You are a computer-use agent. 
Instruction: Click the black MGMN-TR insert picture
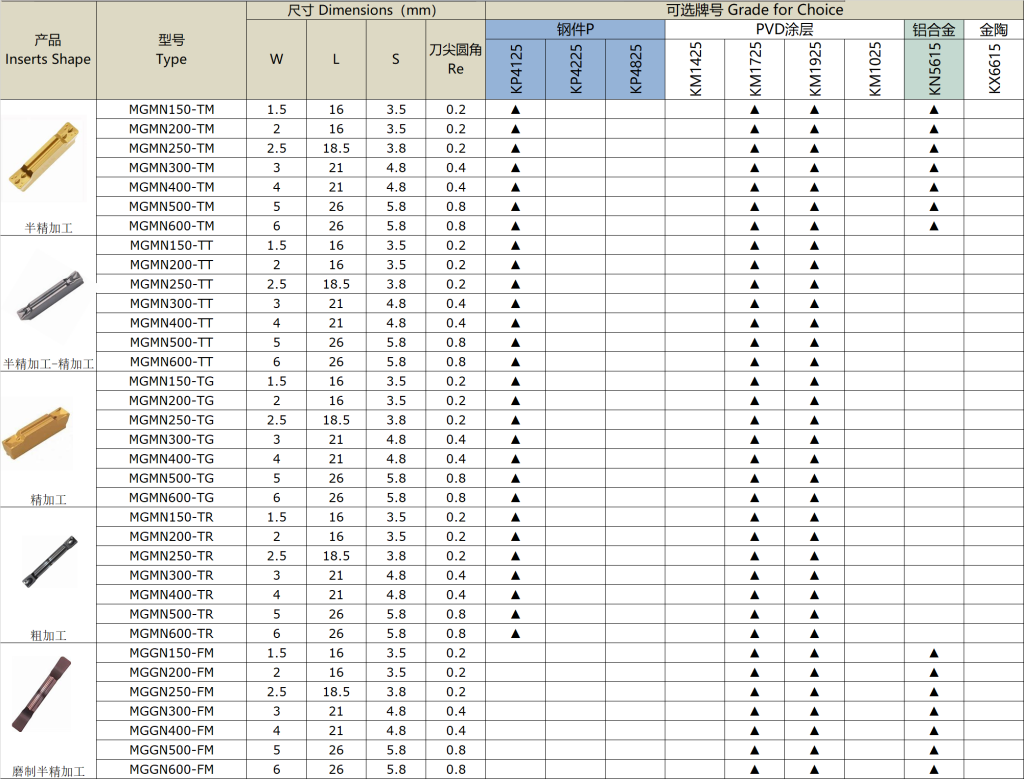click(x=50, y=561)
